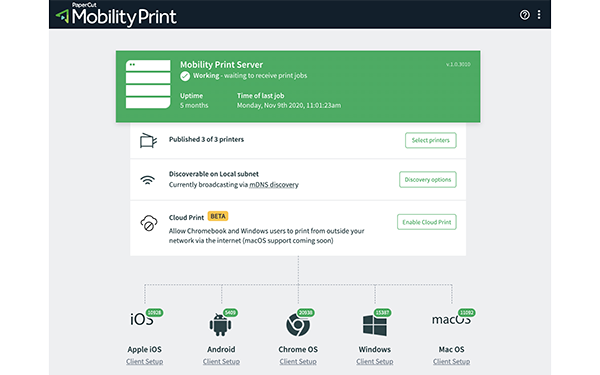Click the yellow BETA badge

(x=218, y=216)
